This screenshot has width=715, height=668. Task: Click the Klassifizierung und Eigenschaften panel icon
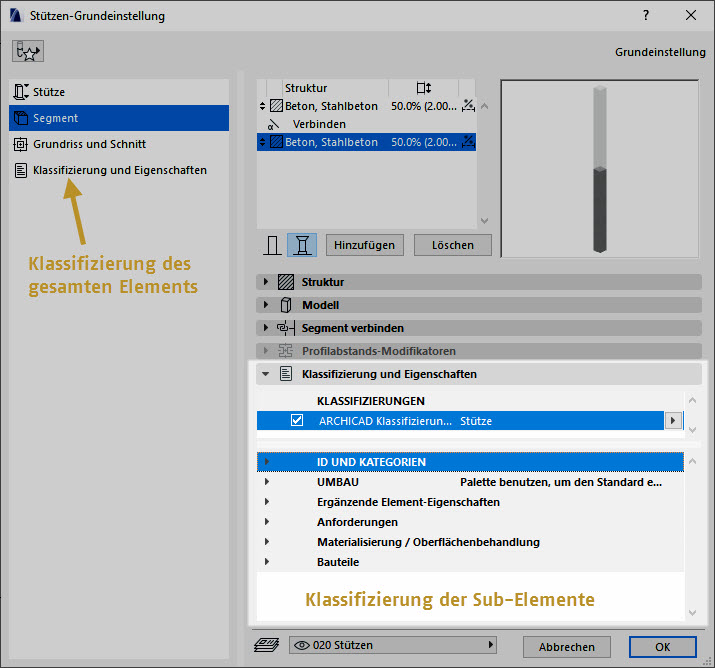coord(286,374)
